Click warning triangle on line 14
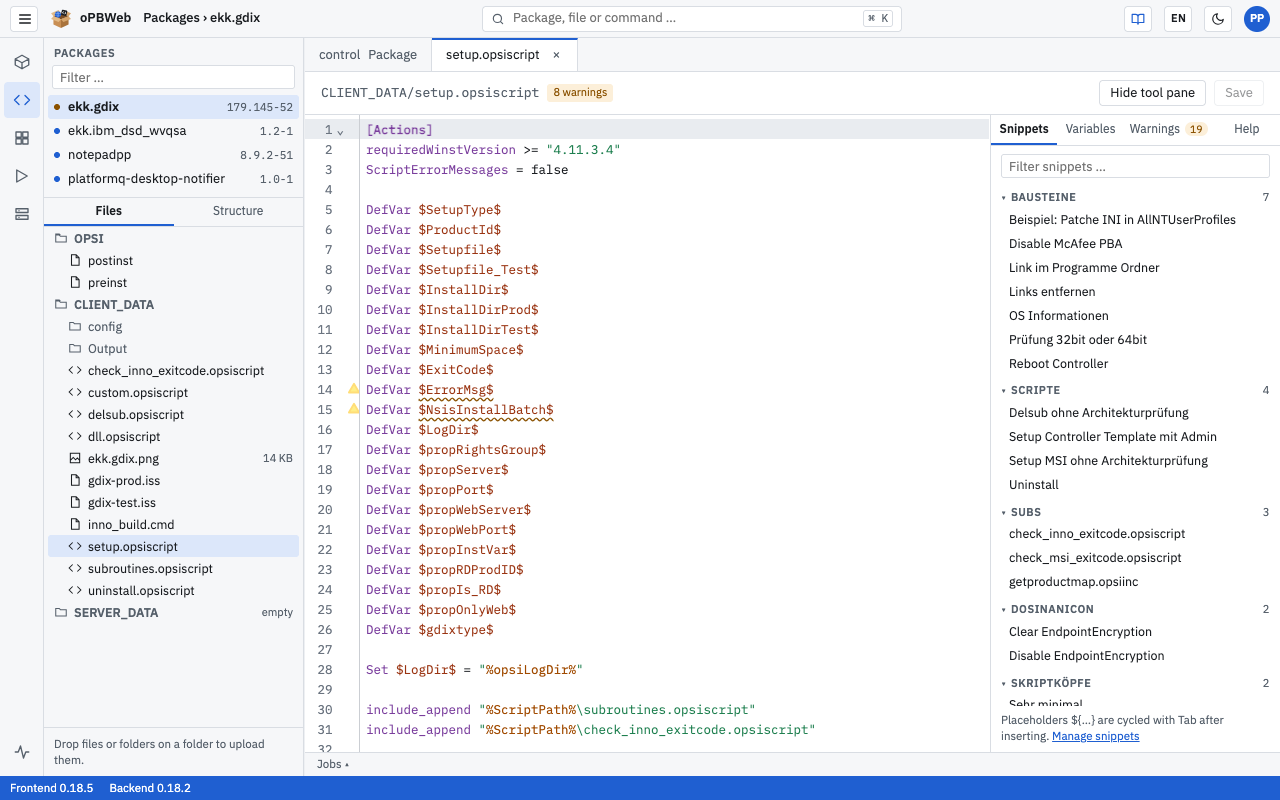 point(353,390)
